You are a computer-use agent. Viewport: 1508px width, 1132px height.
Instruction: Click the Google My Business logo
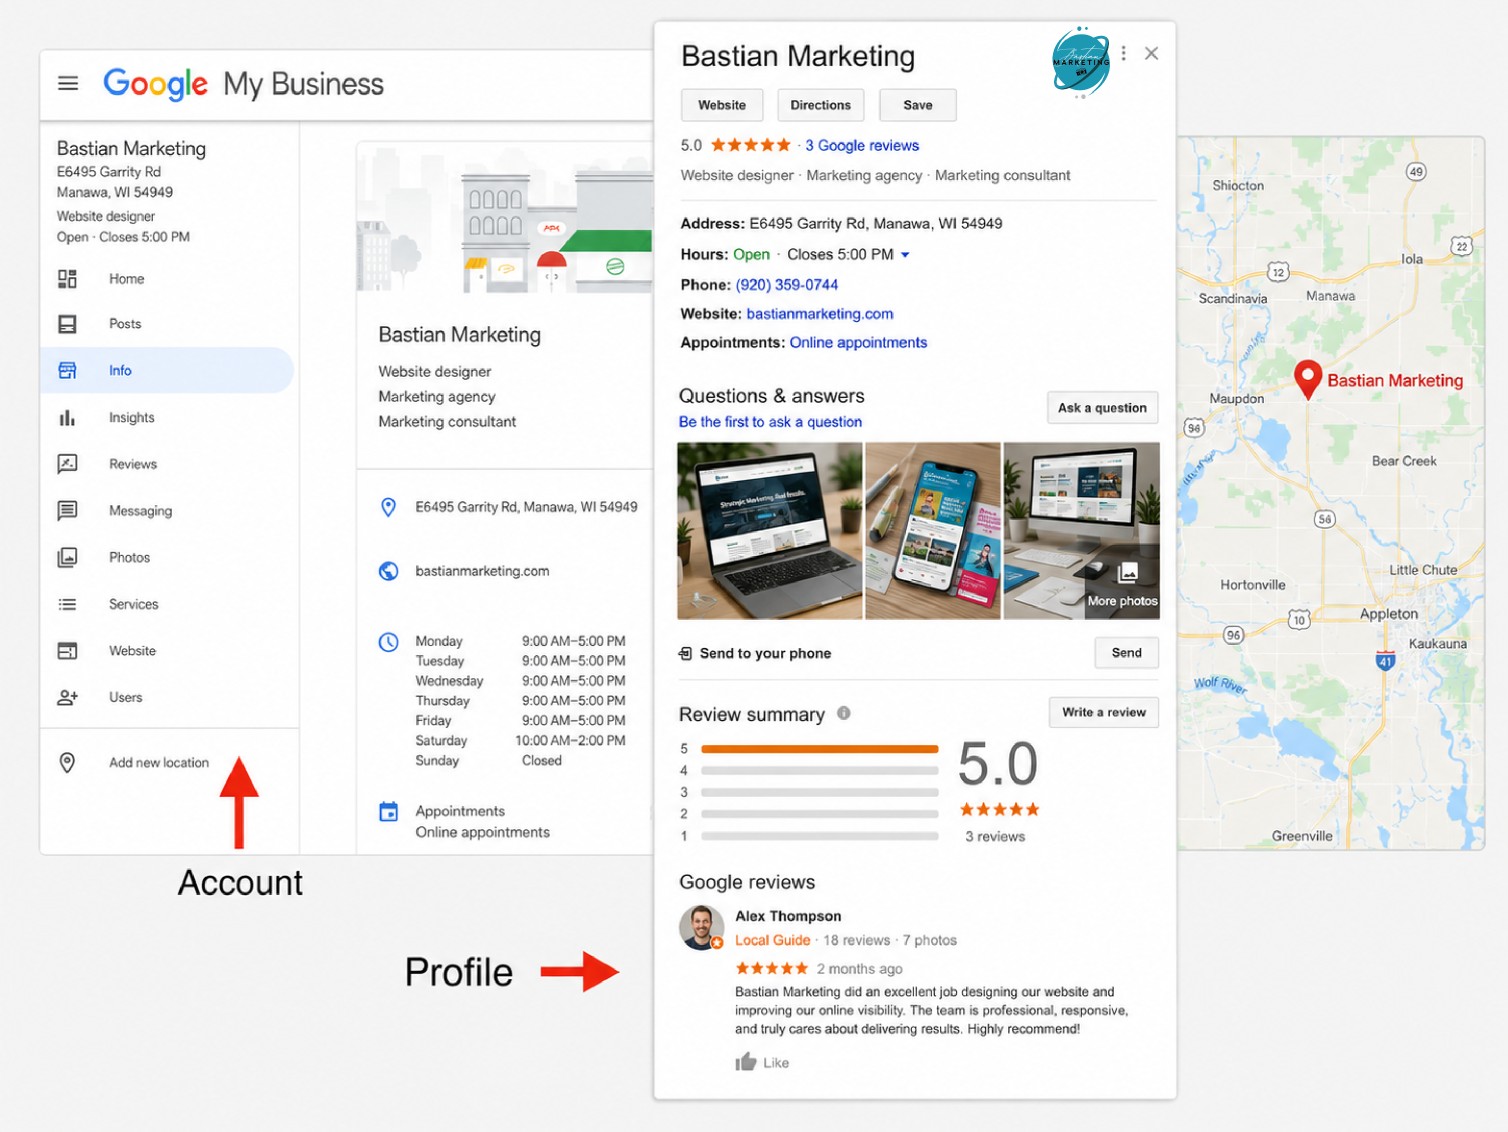(243, 84)
